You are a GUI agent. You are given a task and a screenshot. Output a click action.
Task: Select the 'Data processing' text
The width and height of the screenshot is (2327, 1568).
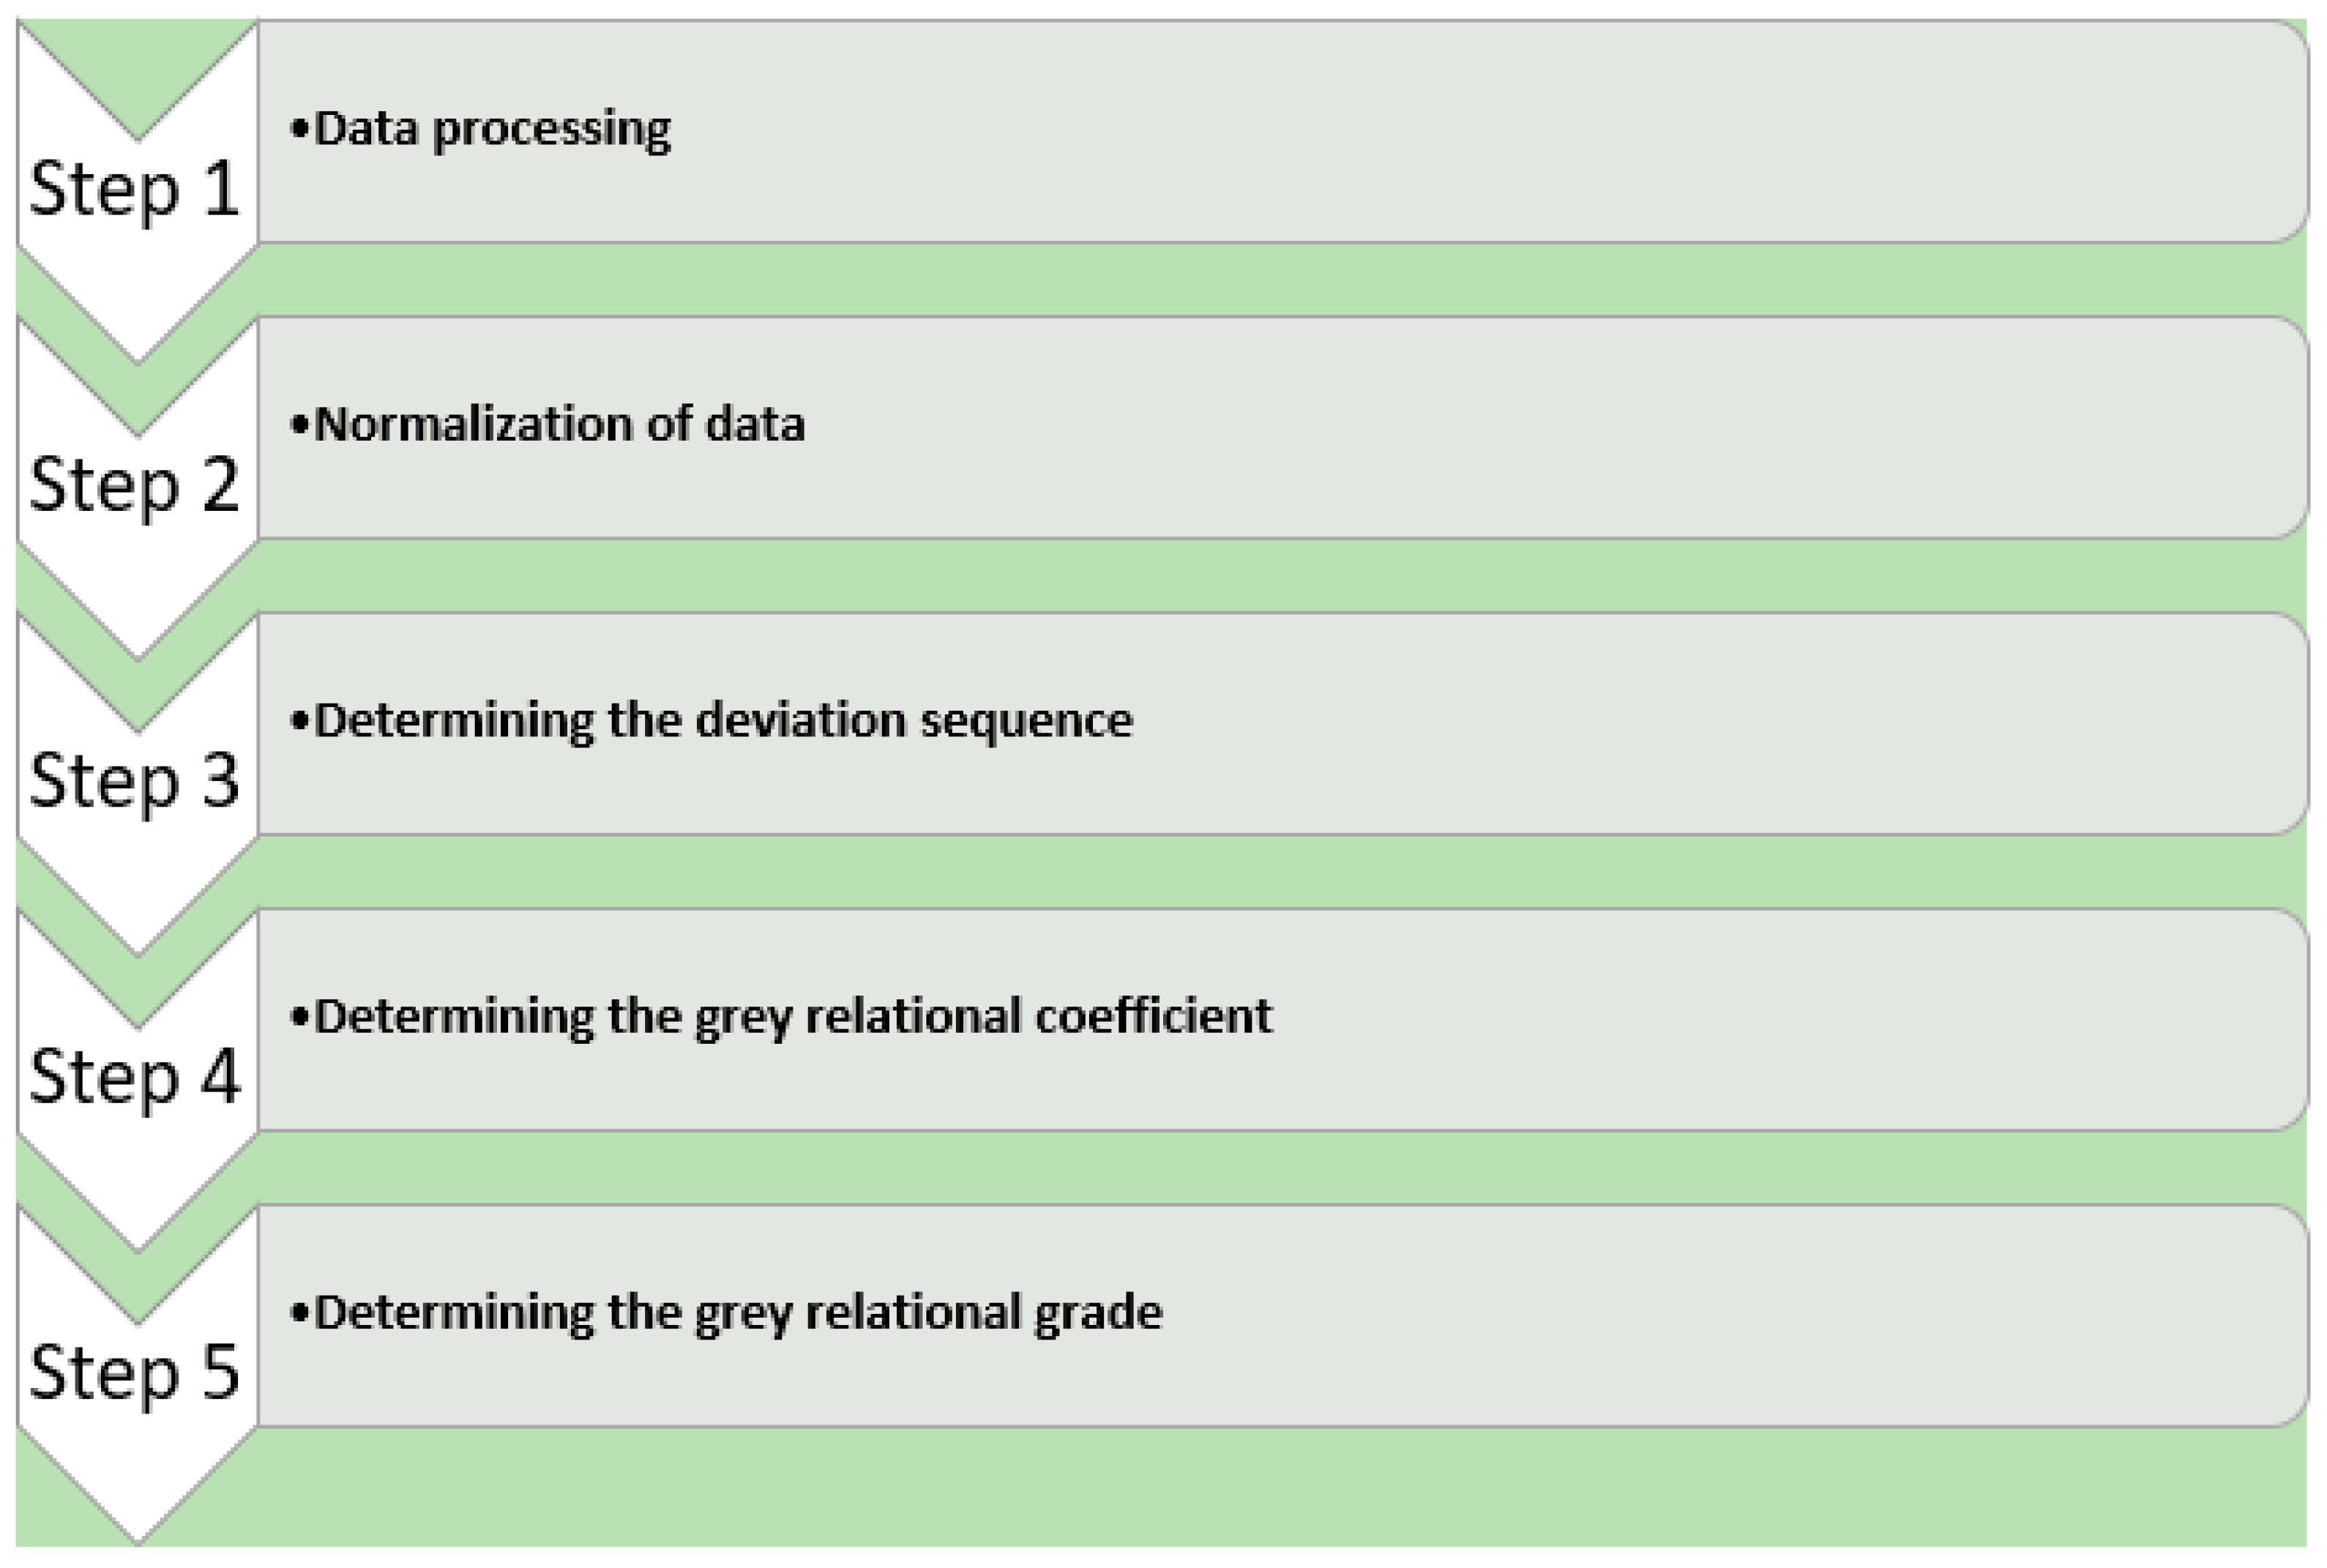point(492,130)
